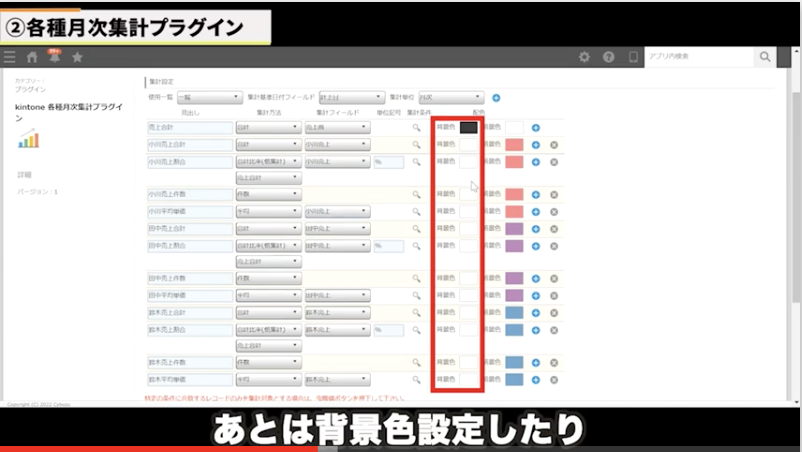Click the search magnifier button in header
802x452 pixels.
point(765,57)
